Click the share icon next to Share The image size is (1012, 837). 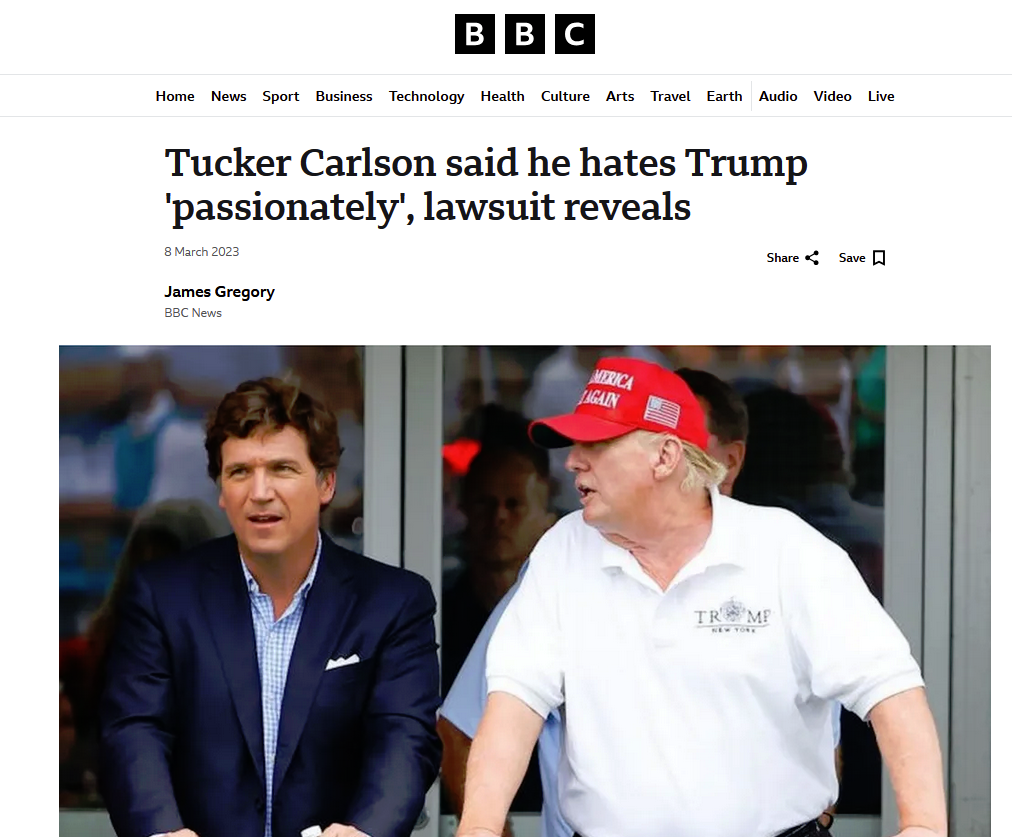[x=812, y=258]
